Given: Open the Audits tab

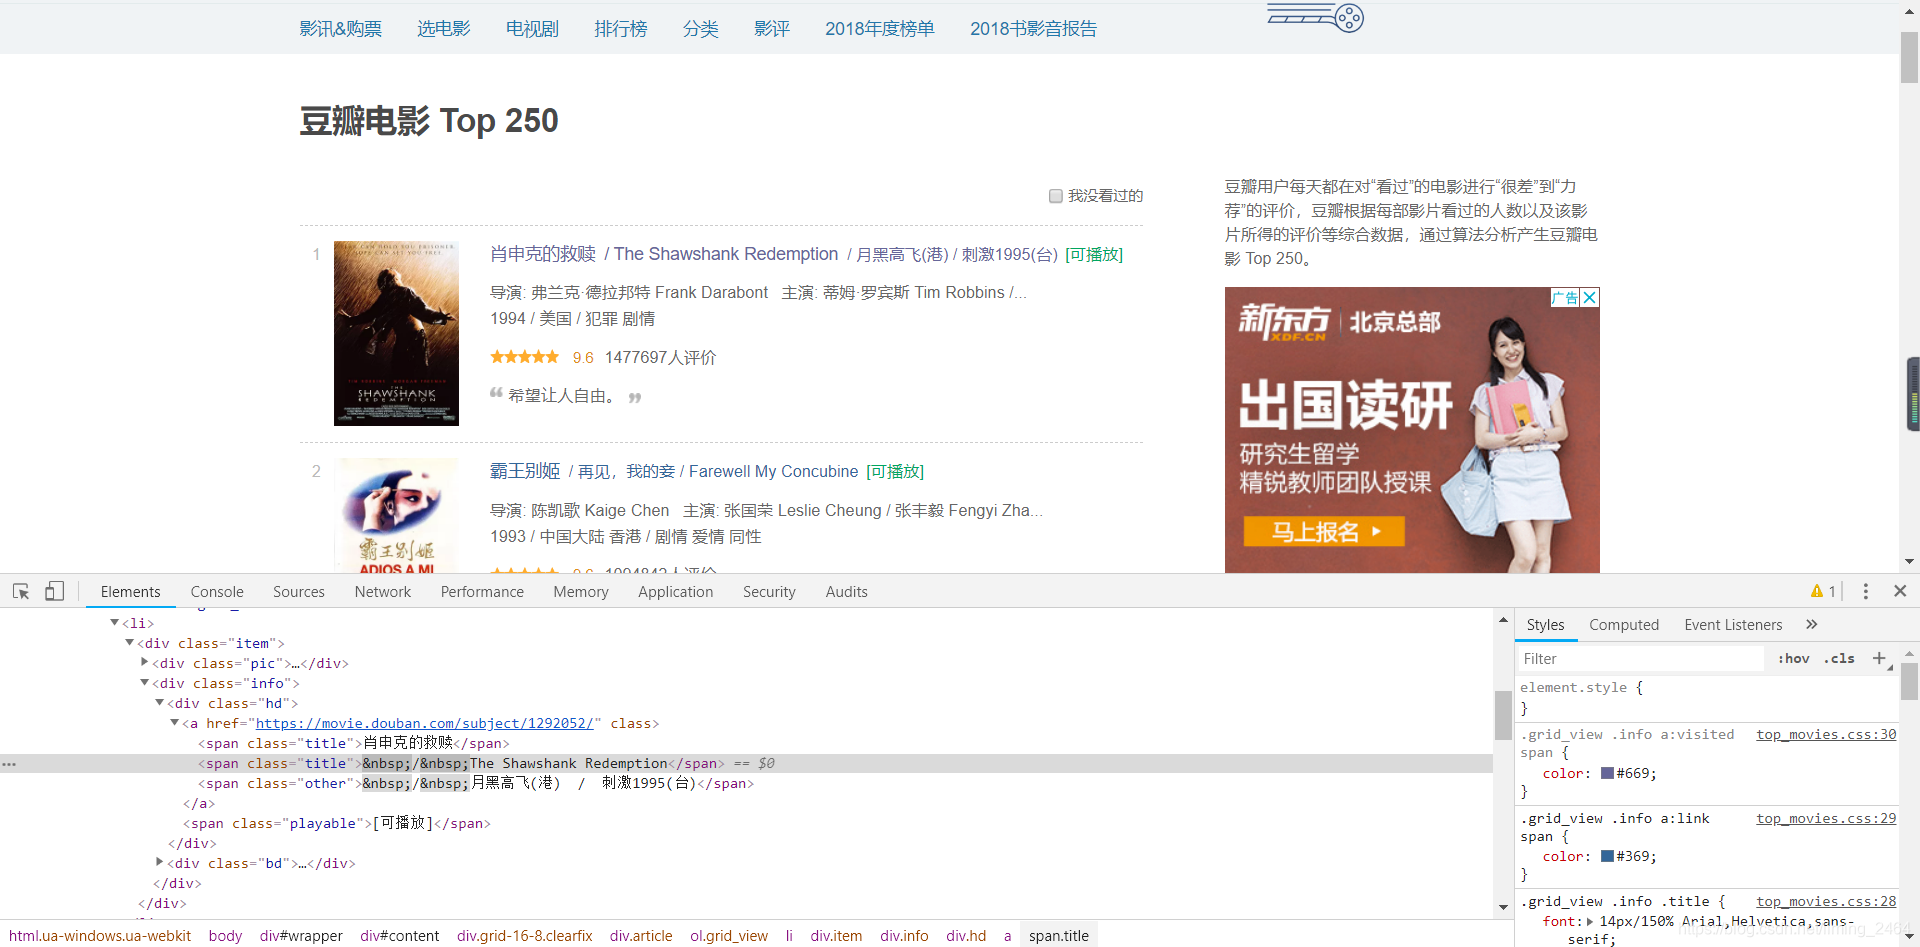Looking at the screenshot, I should pos(847,591).
